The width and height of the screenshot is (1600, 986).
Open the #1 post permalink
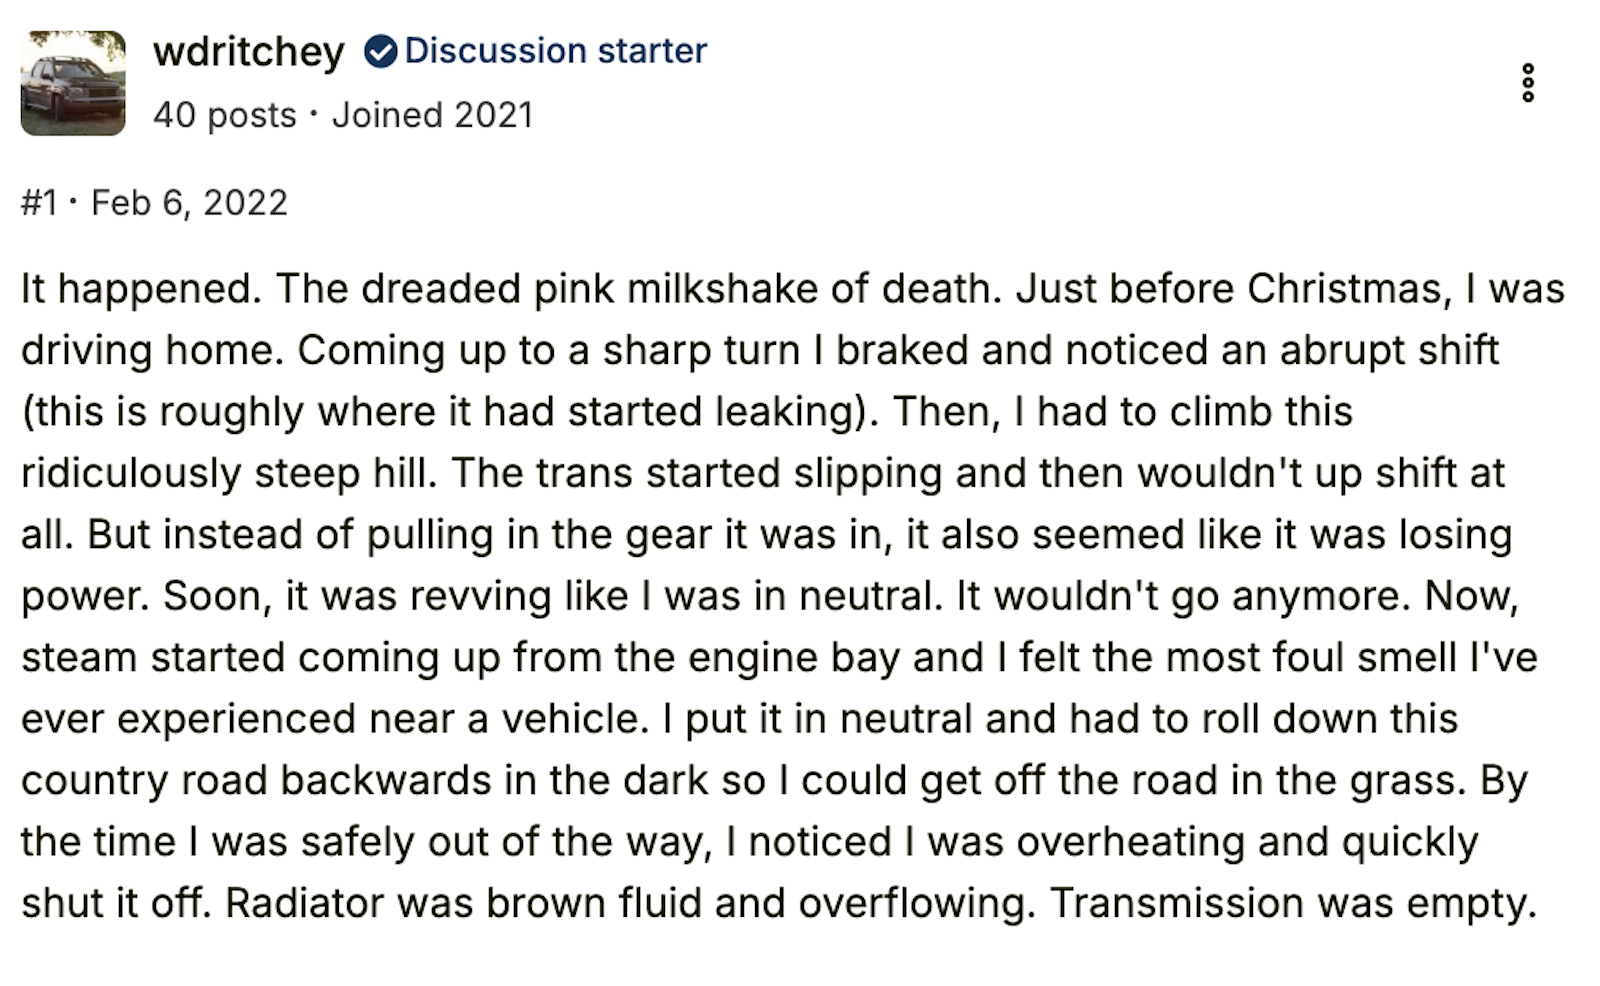pyautogui.click(x=39, y=203)
